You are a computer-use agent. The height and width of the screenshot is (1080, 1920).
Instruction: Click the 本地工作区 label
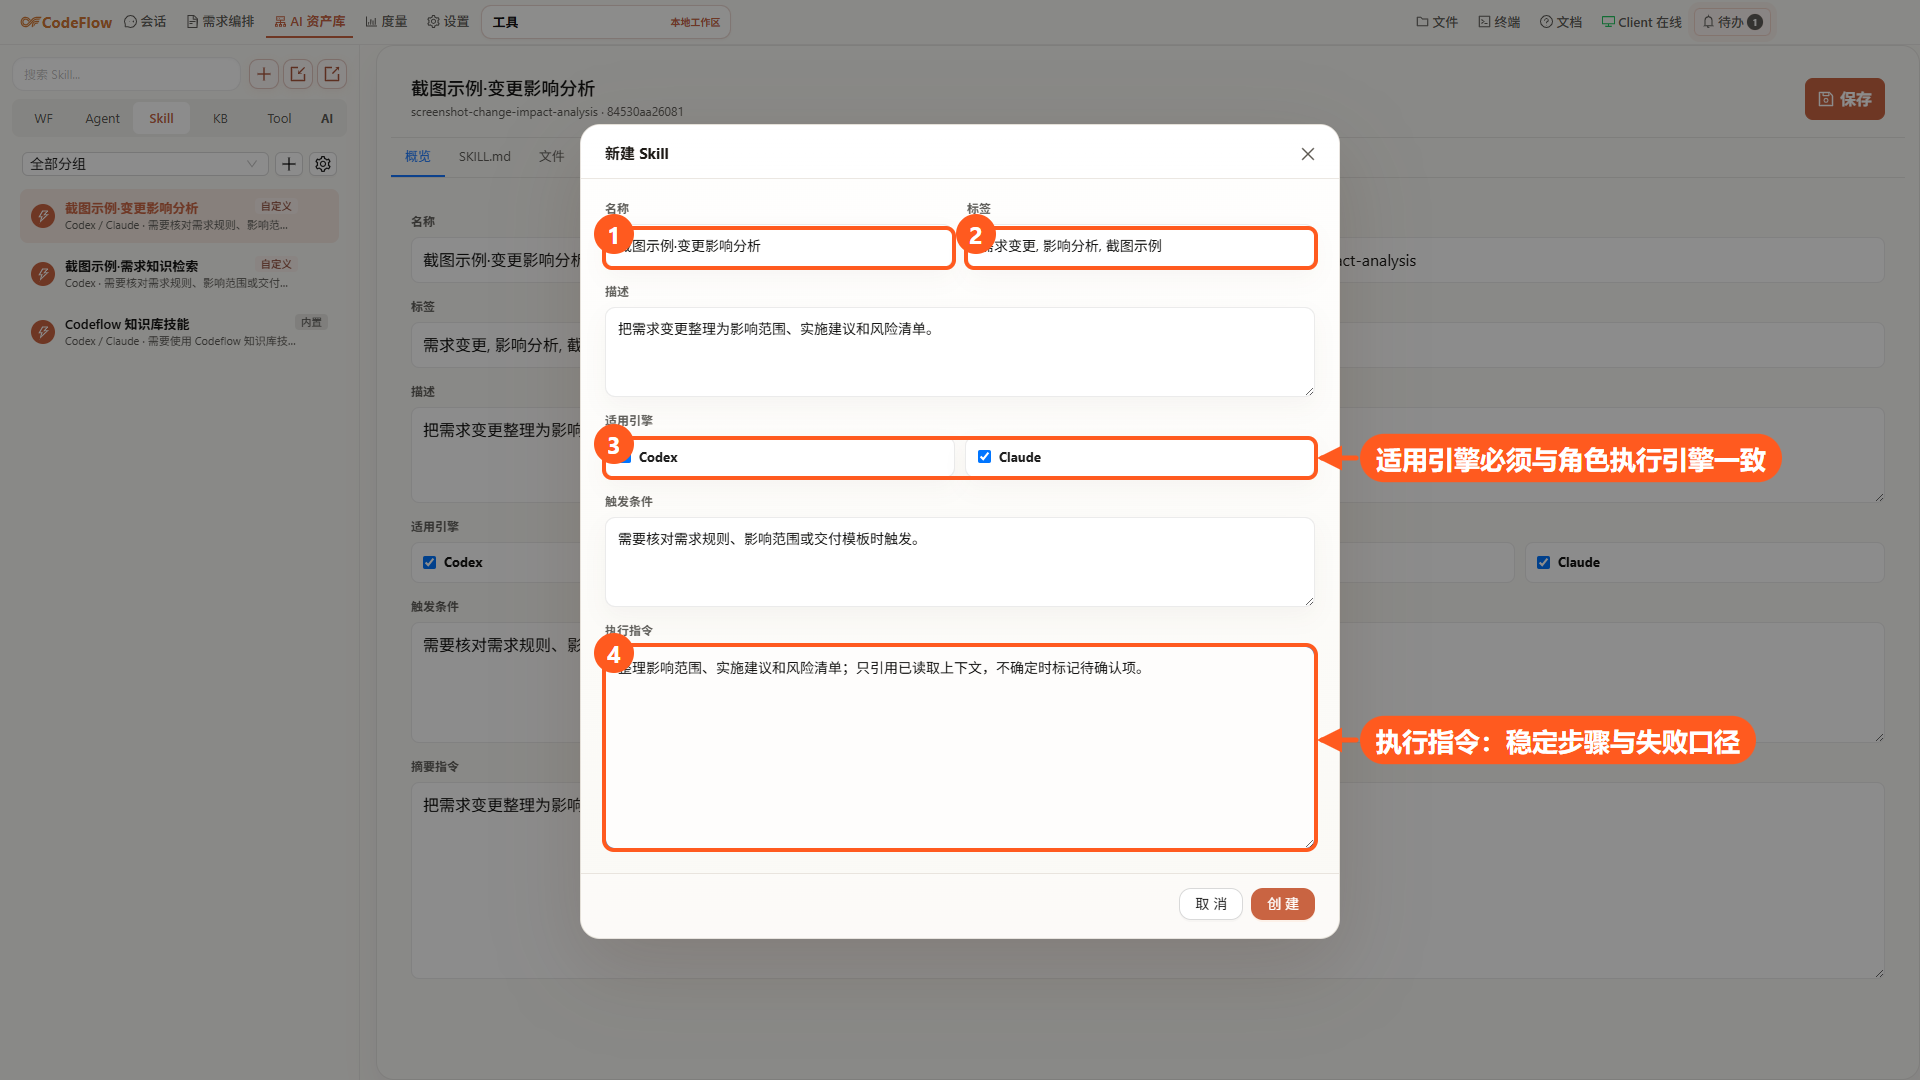(x=695, y=22)
